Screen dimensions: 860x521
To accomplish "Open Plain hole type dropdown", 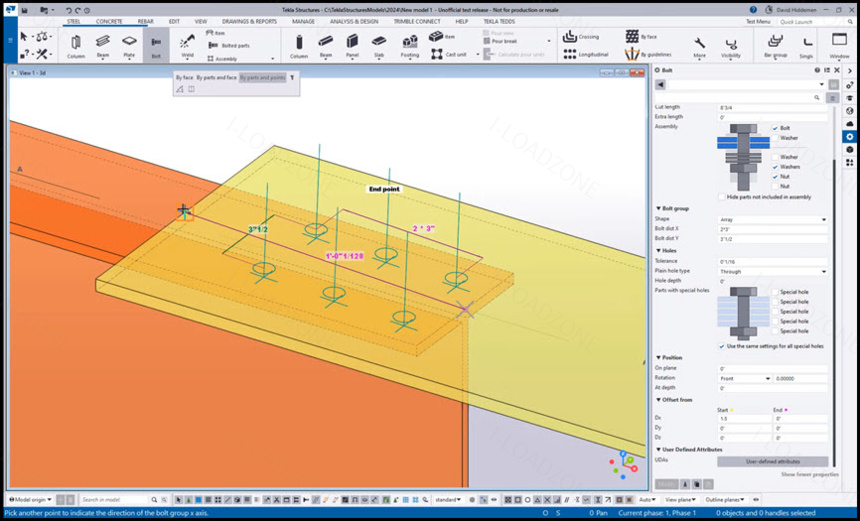I will (x=773, y=271).
